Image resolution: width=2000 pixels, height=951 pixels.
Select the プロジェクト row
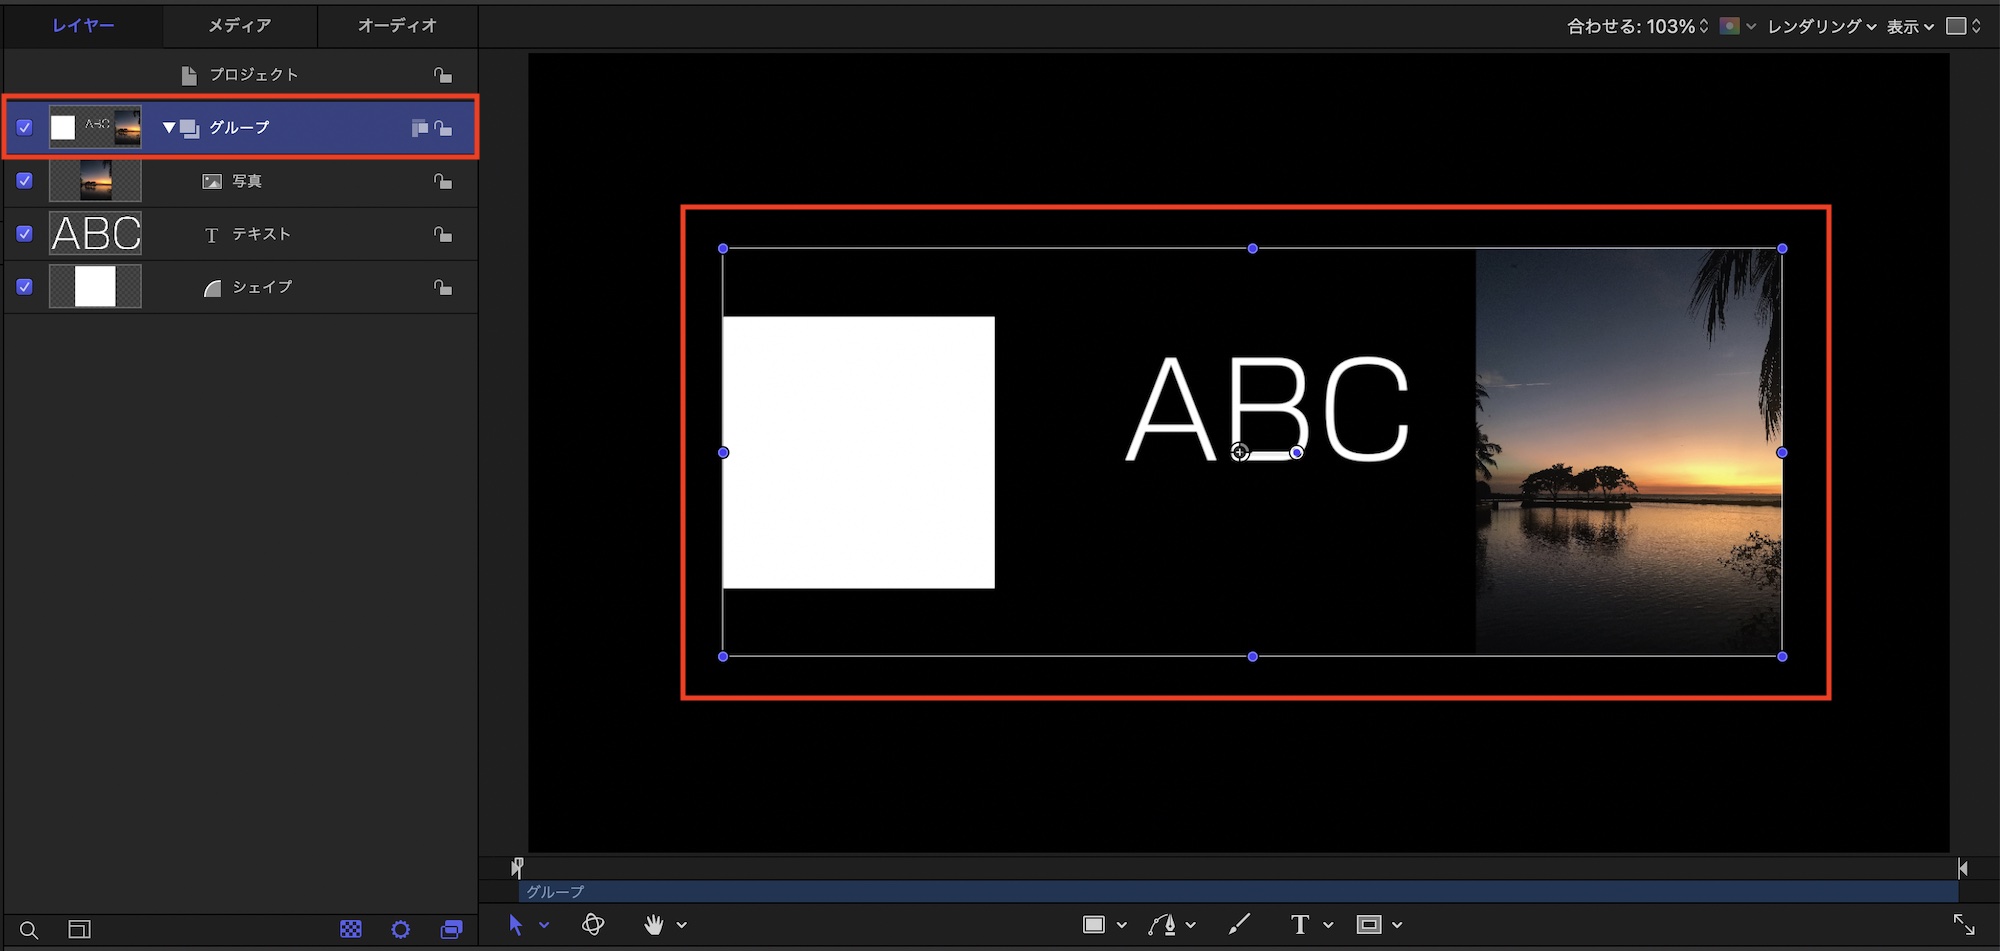pos(241,75)
